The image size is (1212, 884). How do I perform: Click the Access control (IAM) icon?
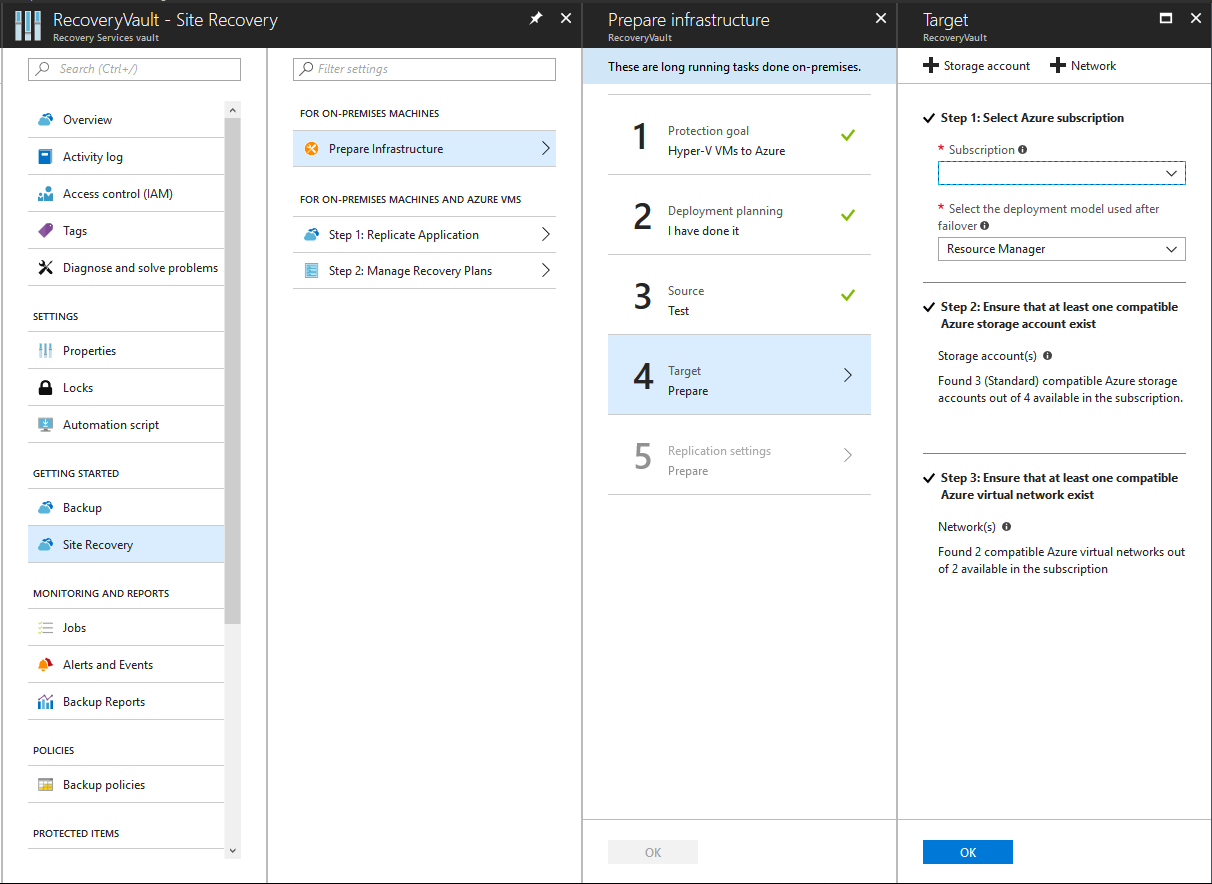click(x=45, y=194)
